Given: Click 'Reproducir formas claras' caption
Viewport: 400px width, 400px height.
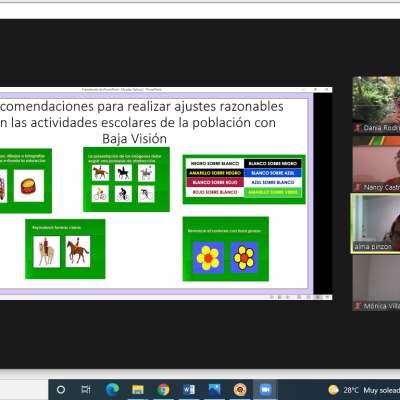Looking at the screenshot, I should pyautogui.click(x=57, y=227).
